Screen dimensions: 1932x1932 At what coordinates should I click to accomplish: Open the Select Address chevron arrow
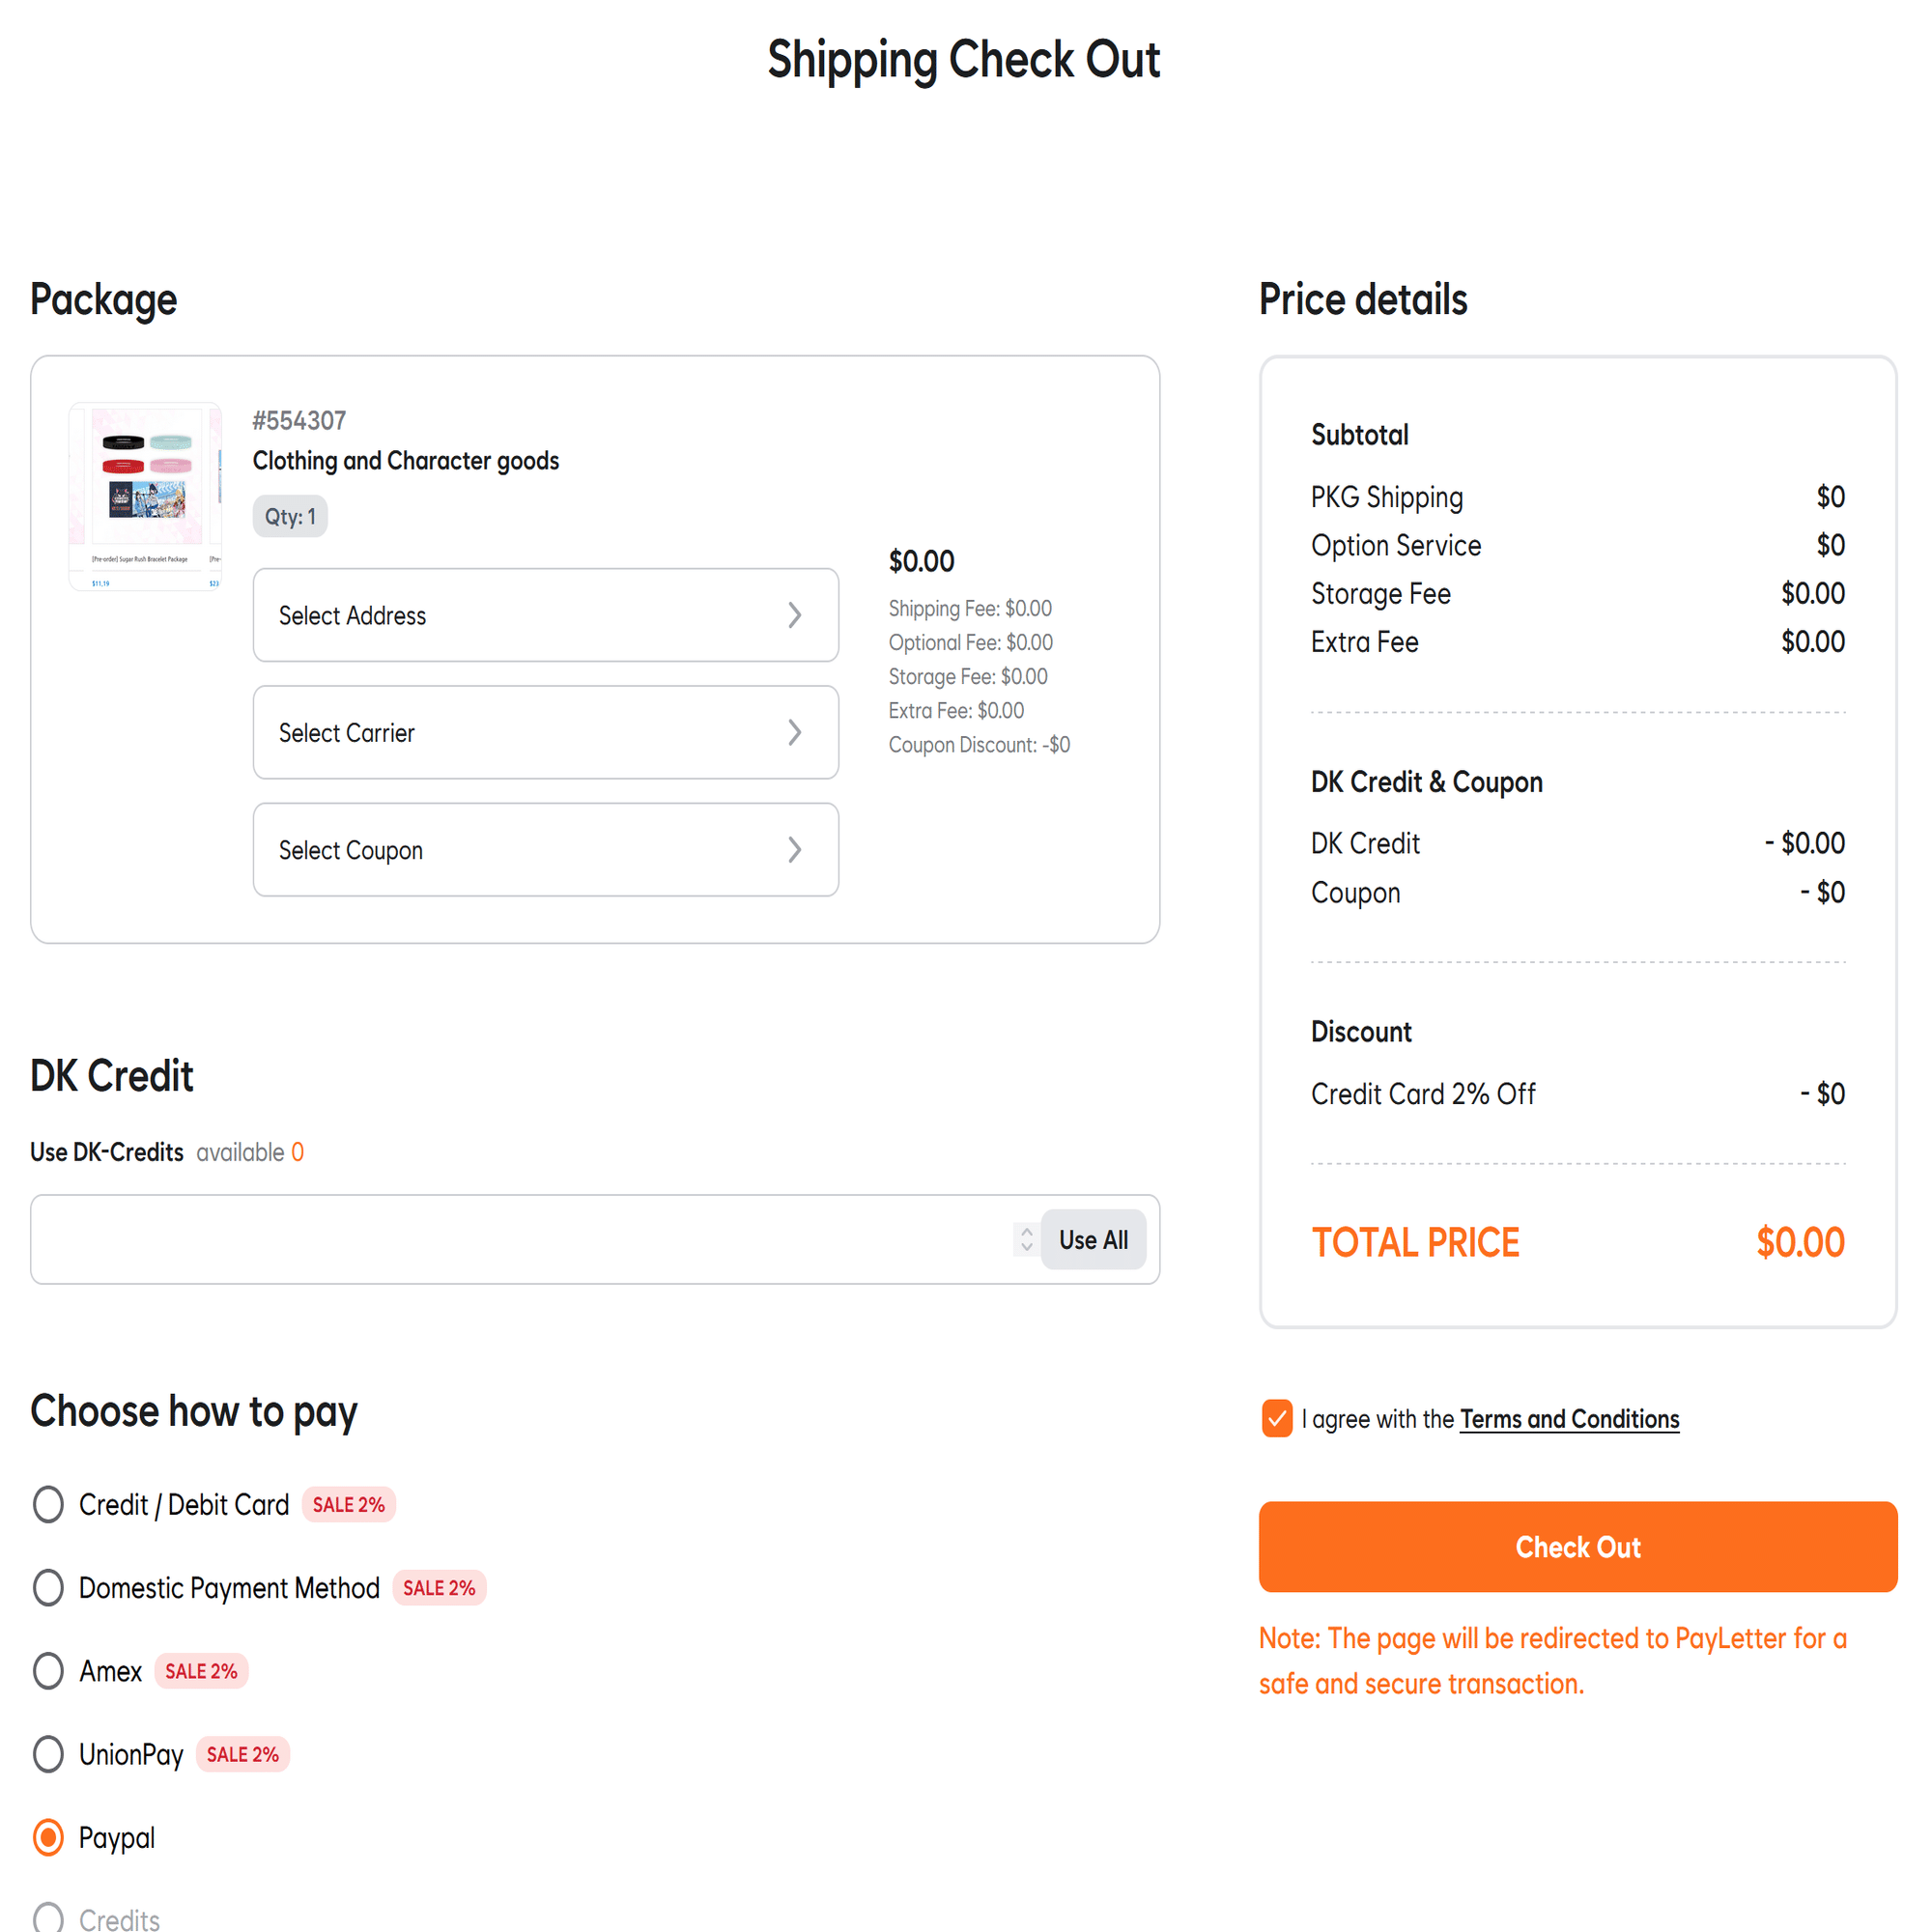[x=794, y=615]
